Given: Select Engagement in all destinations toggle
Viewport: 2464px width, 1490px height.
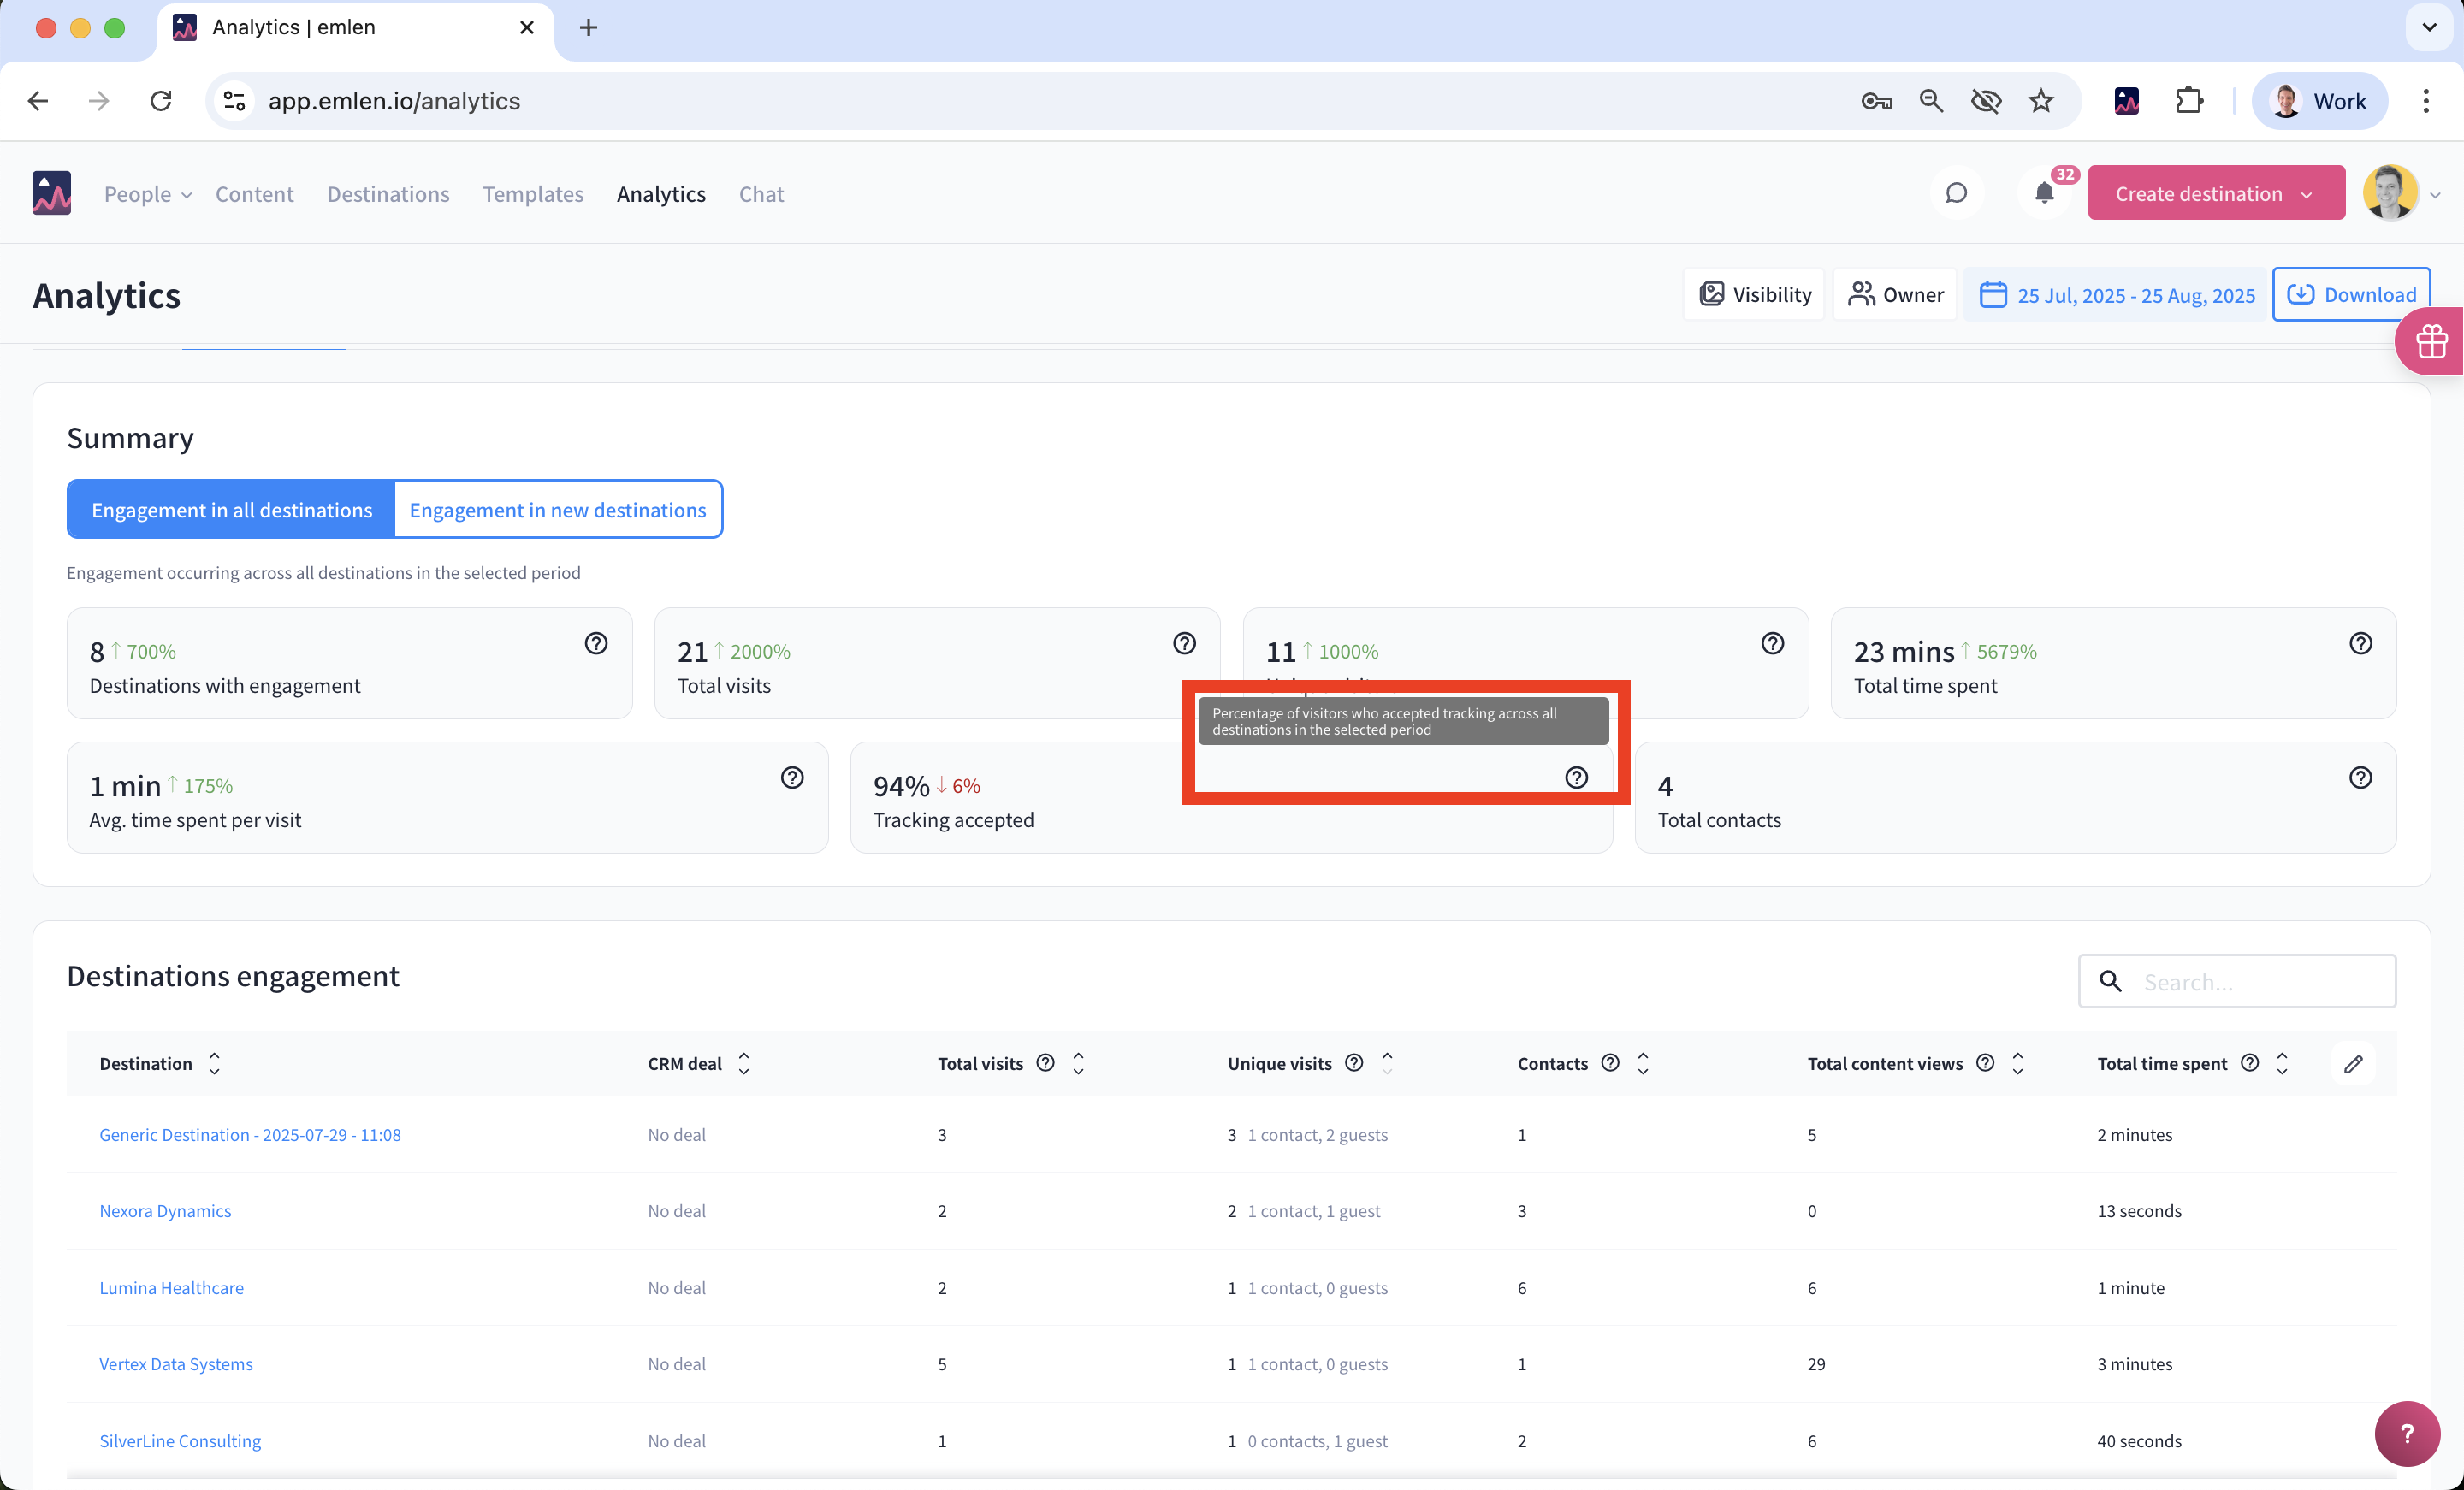Looking at the screenshot, I should pyautogui.click(x=231, y=510).
